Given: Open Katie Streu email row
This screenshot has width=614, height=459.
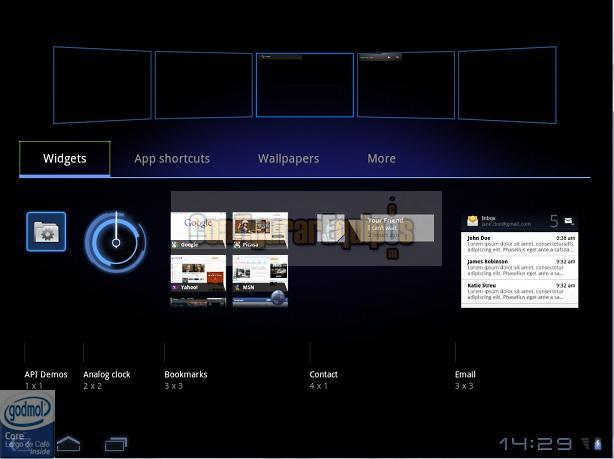Looking at the screenshot, I should (x=519, y=291).
